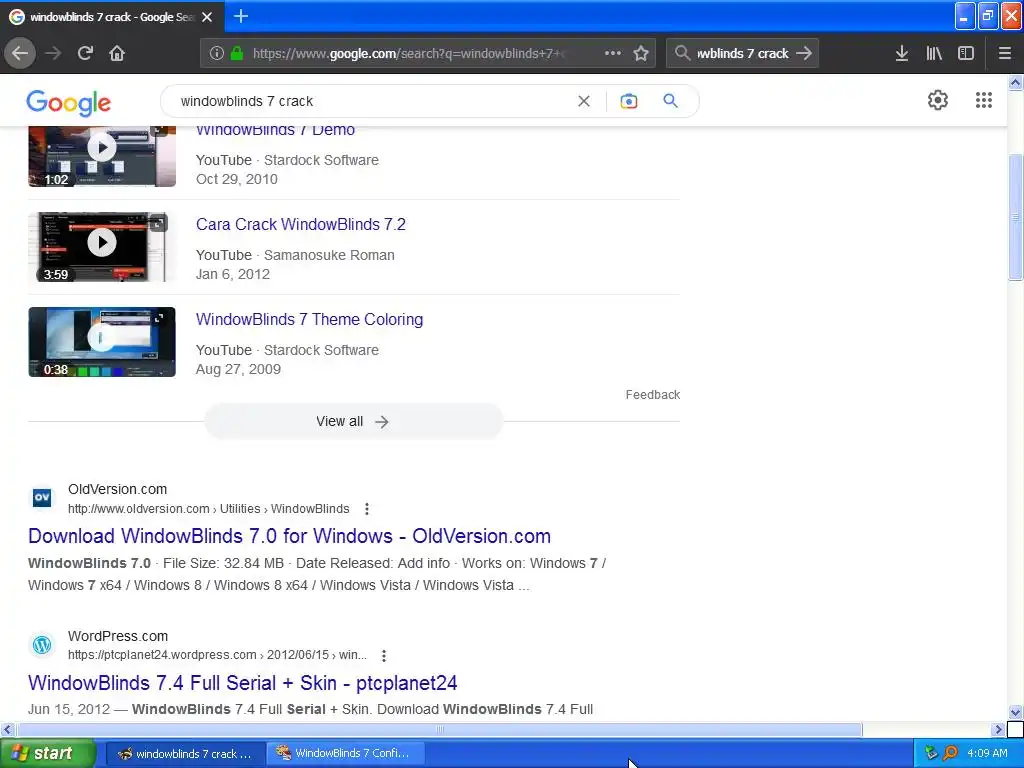Click the magnifier in browser search box

point(682,53)
